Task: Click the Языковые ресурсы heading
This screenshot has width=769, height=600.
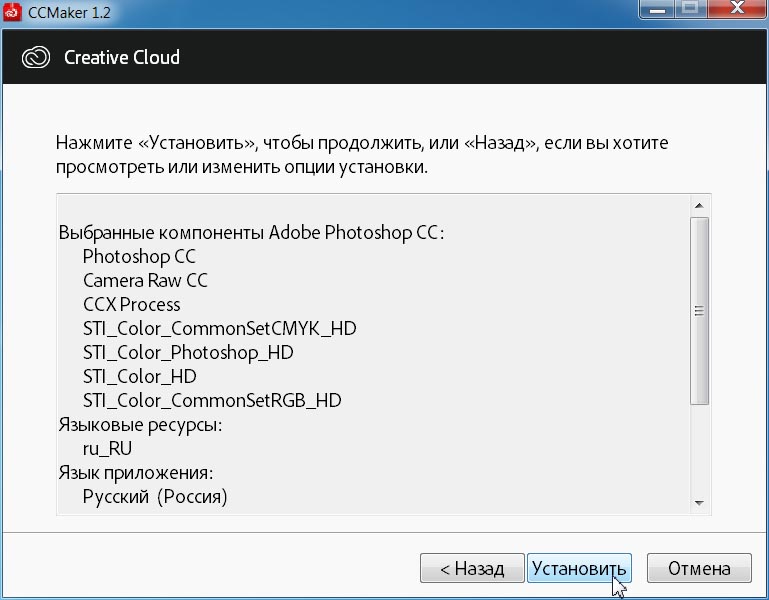Action: coord(140,424)
